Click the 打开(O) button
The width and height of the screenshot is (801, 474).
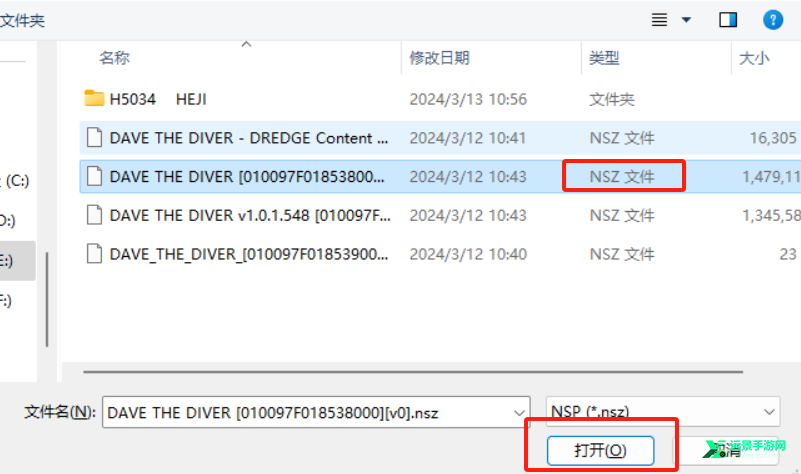600,451
